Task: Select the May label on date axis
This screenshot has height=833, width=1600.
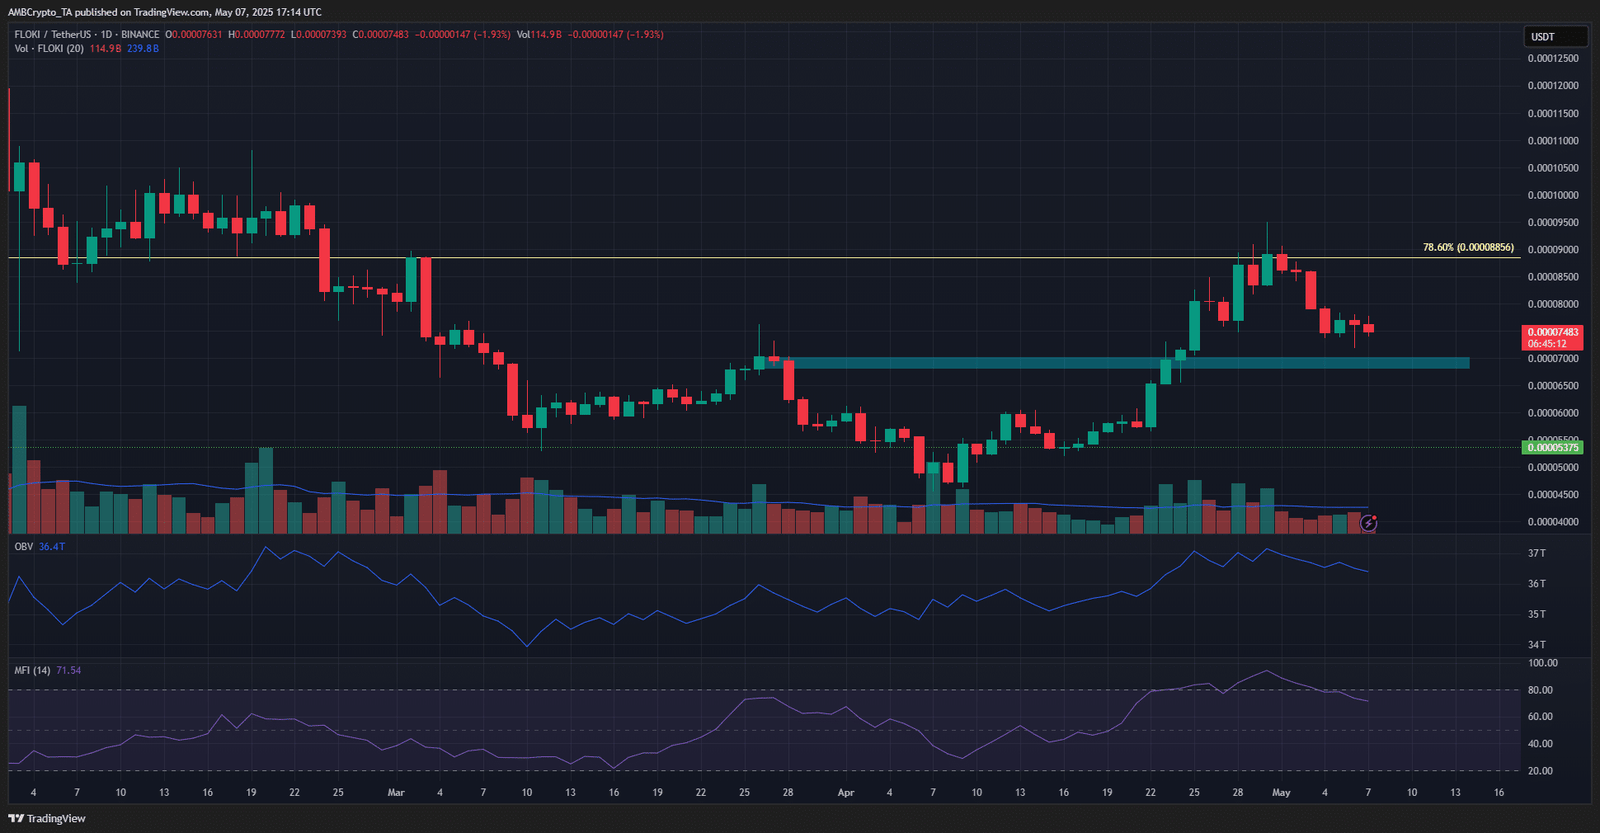Action: click(x=1281, y=792)
